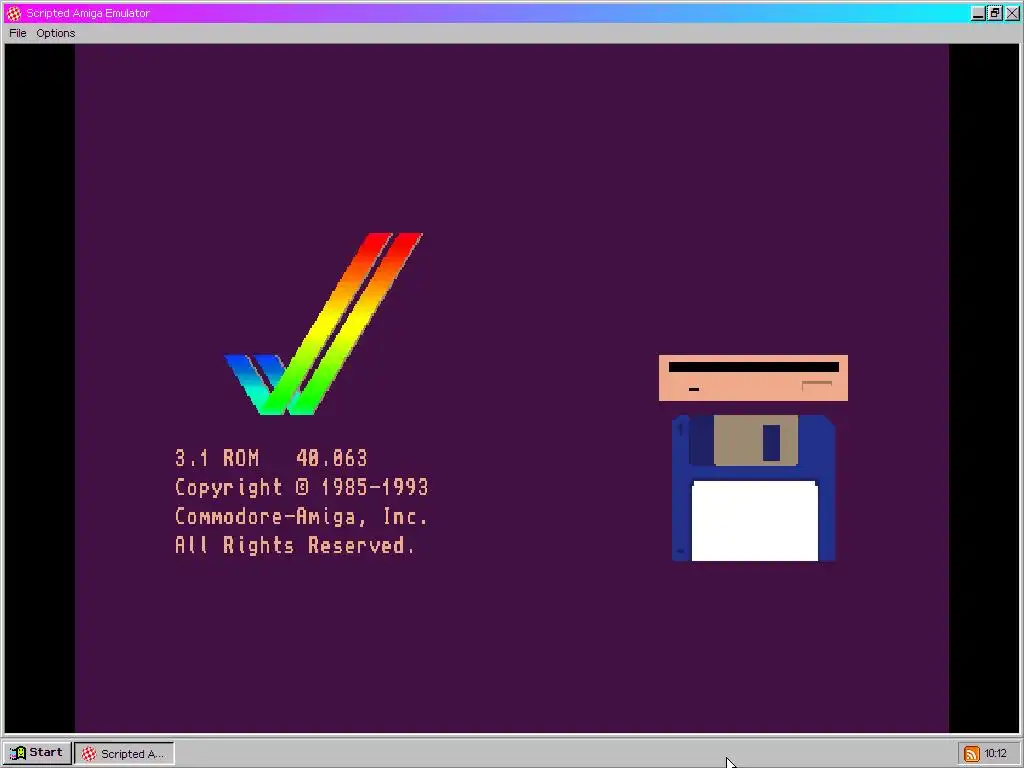Viewport: 1024px width, 768px height.
Task: Click the rainbow checkmark Amiga logo
Action: tap(324, 323)
